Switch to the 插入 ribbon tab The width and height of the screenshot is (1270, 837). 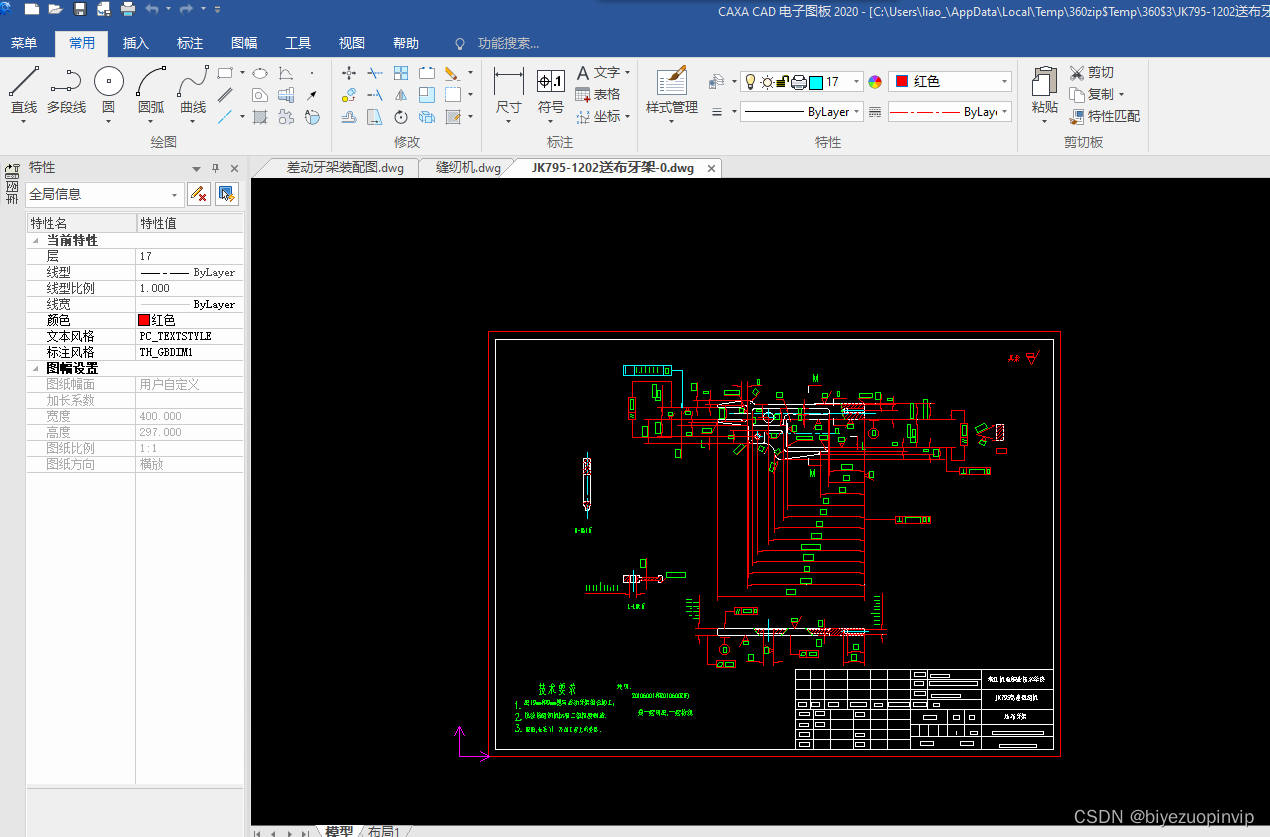(136, 43)
